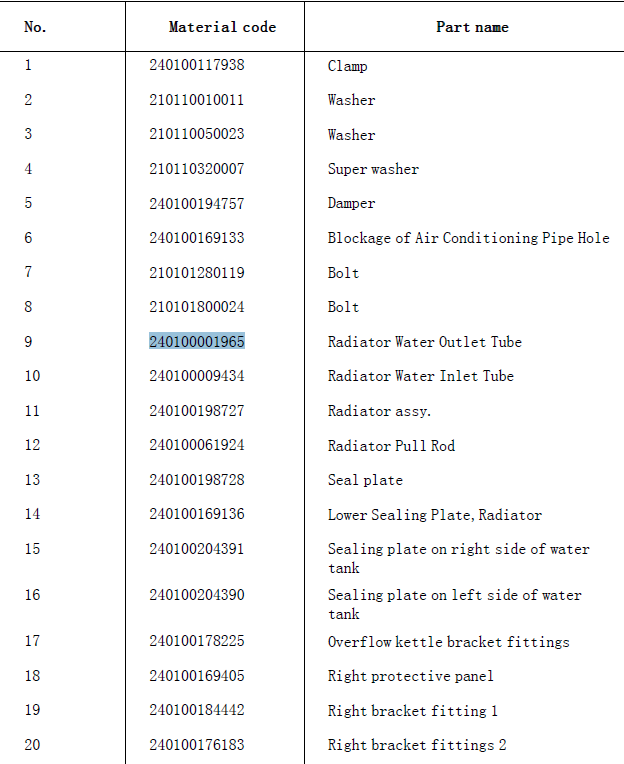
Task: Click material code 240100176183
Action: point(197,745)
